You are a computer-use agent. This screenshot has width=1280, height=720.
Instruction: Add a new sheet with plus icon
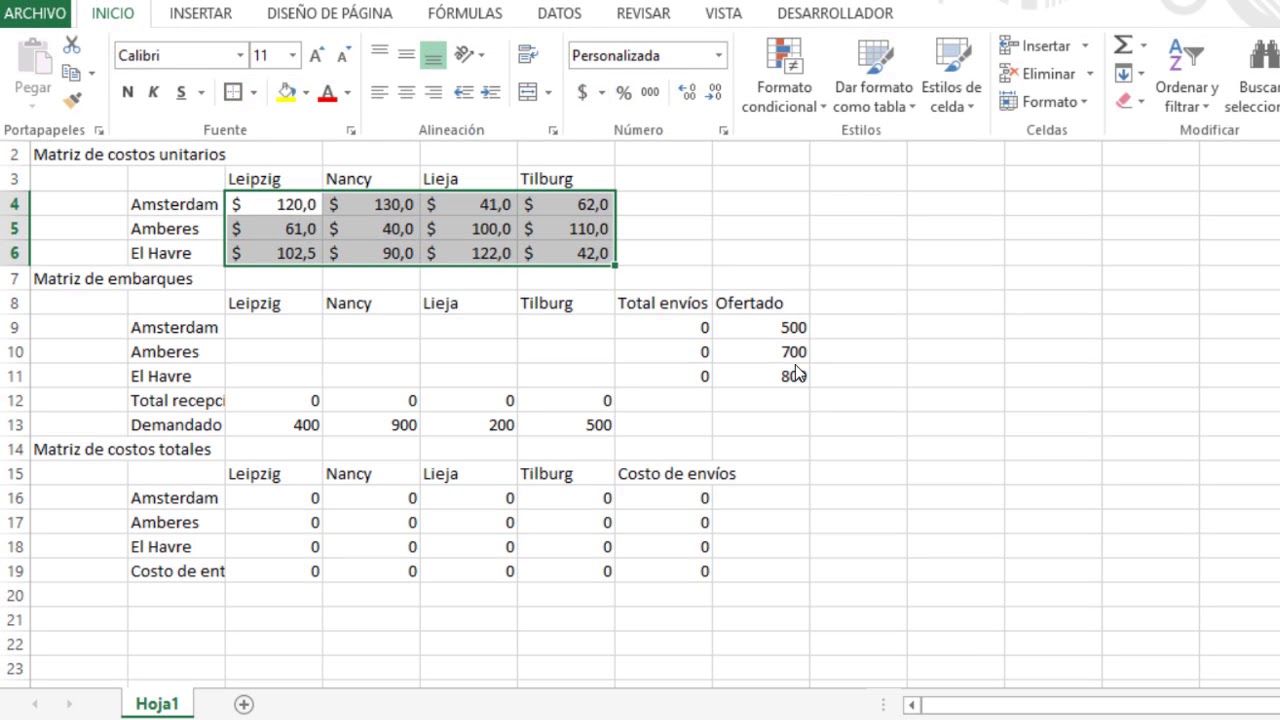(244, 704)
